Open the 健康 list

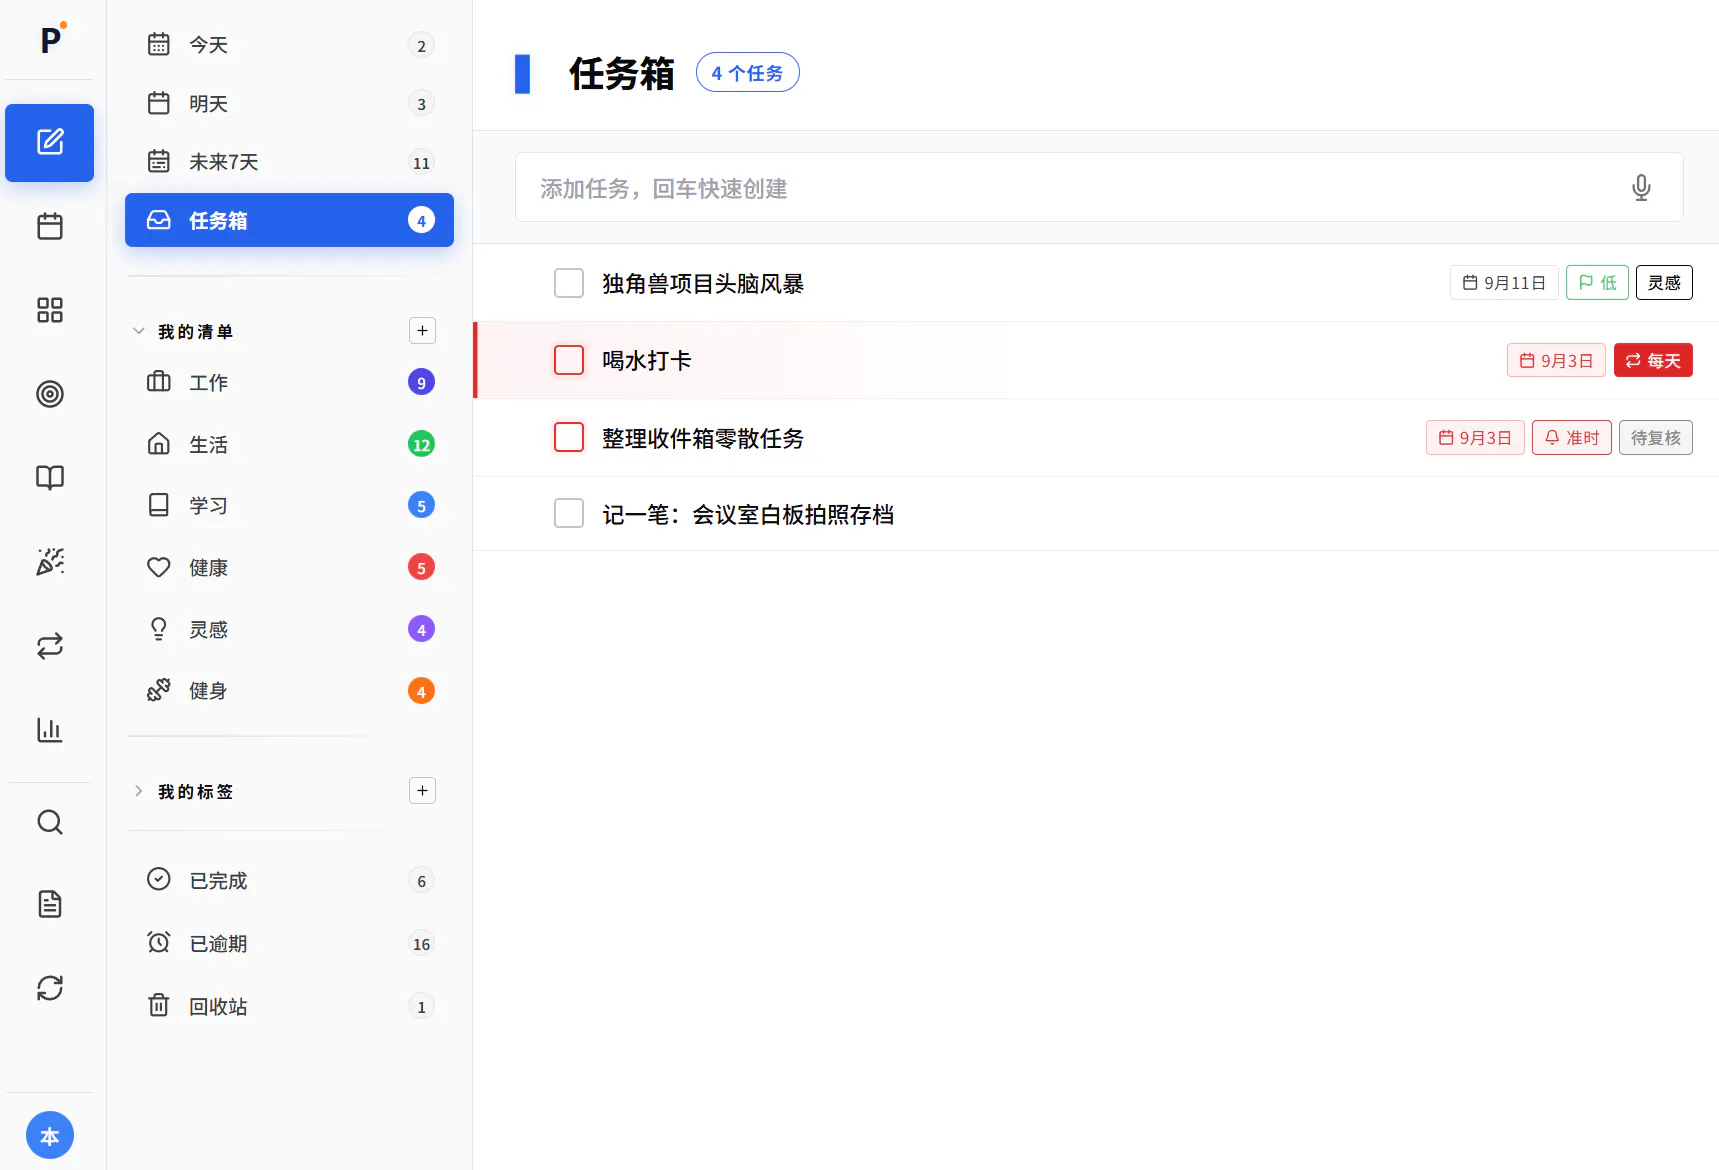click(290, 568)
